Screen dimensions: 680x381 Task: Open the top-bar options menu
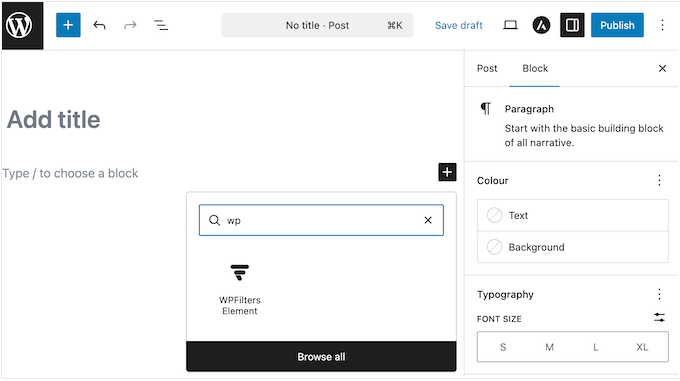[662, 25]
